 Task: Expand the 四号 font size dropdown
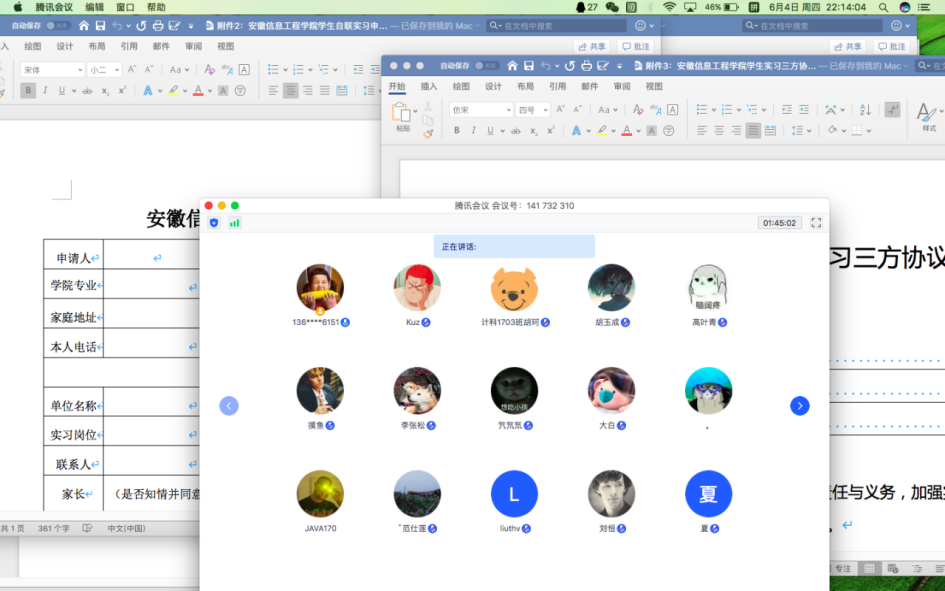point(533,110)
